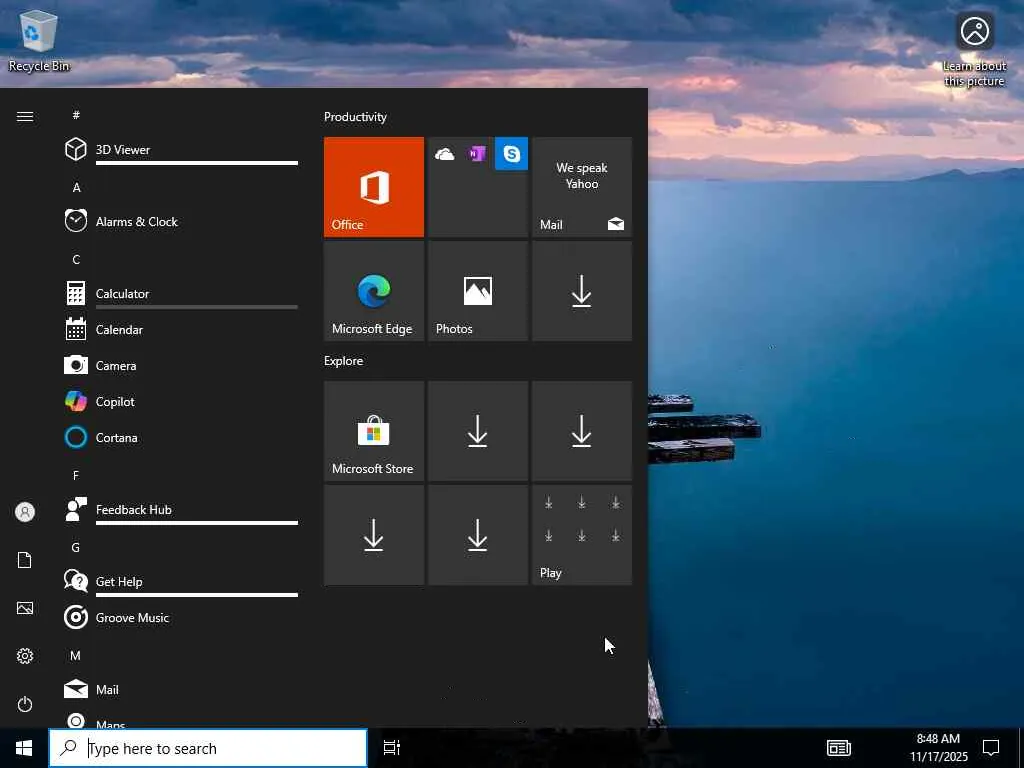Launch the Alarms & Clock icon
1024x768 pixels.
pyautogui.click(x=76, y=221)
